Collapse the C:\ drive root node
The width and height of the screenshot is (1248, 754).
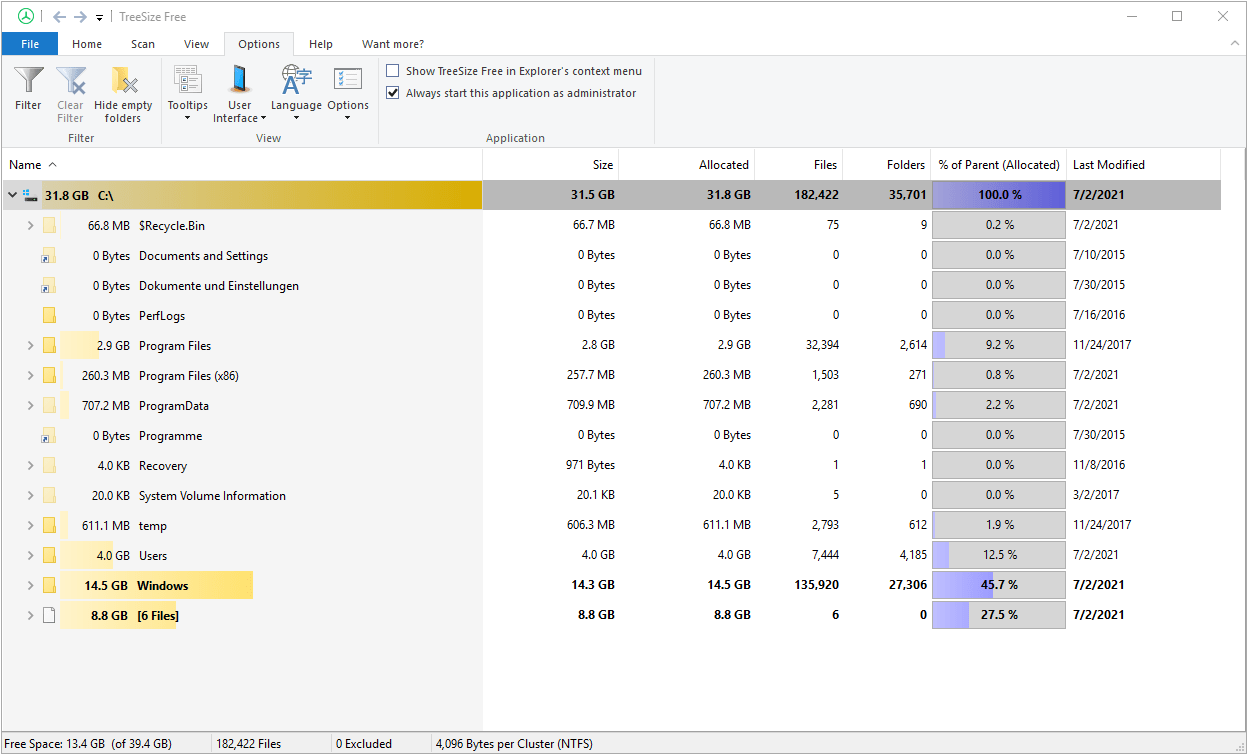pos(12,195)
